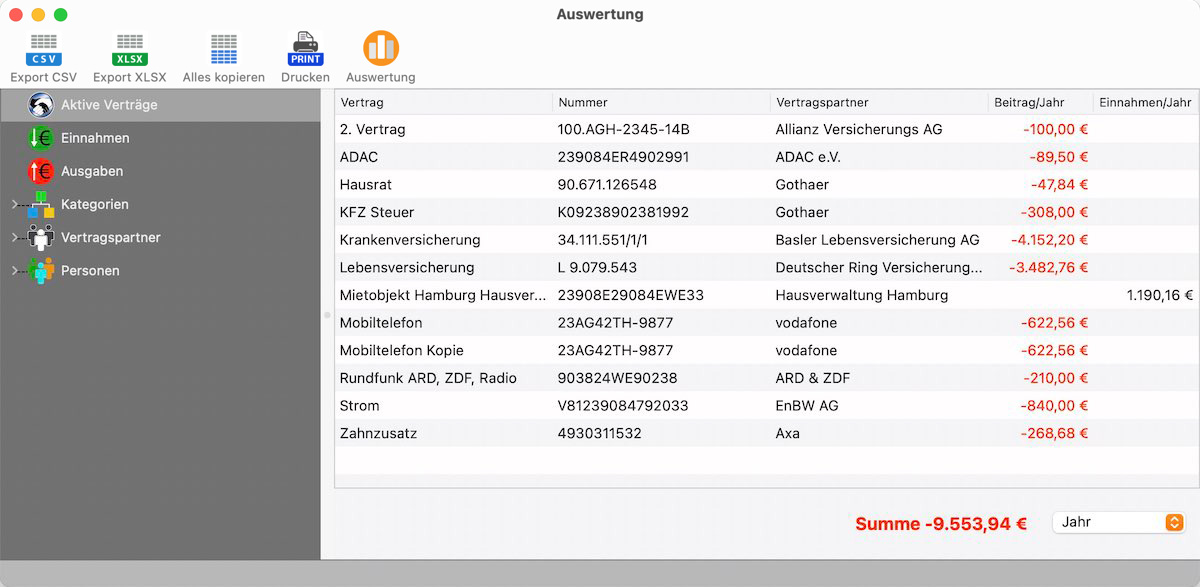Image resolution: width=1200 pixels, height=587 pixels.
Task: Click the Vertragspartner people icon
Action: pyautogui.click(x=41, y=237)
